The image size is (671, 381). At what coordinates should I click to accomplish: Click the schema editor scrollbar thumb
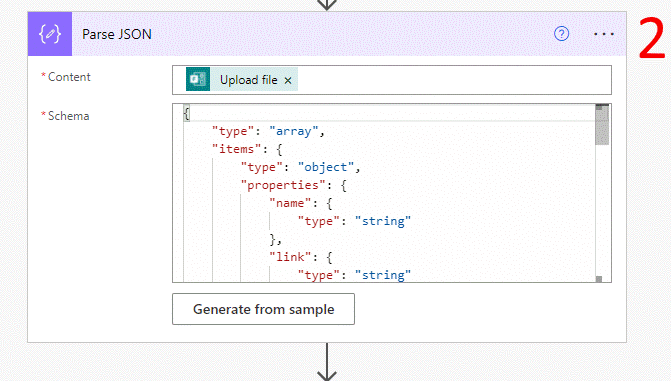(602, 127)
